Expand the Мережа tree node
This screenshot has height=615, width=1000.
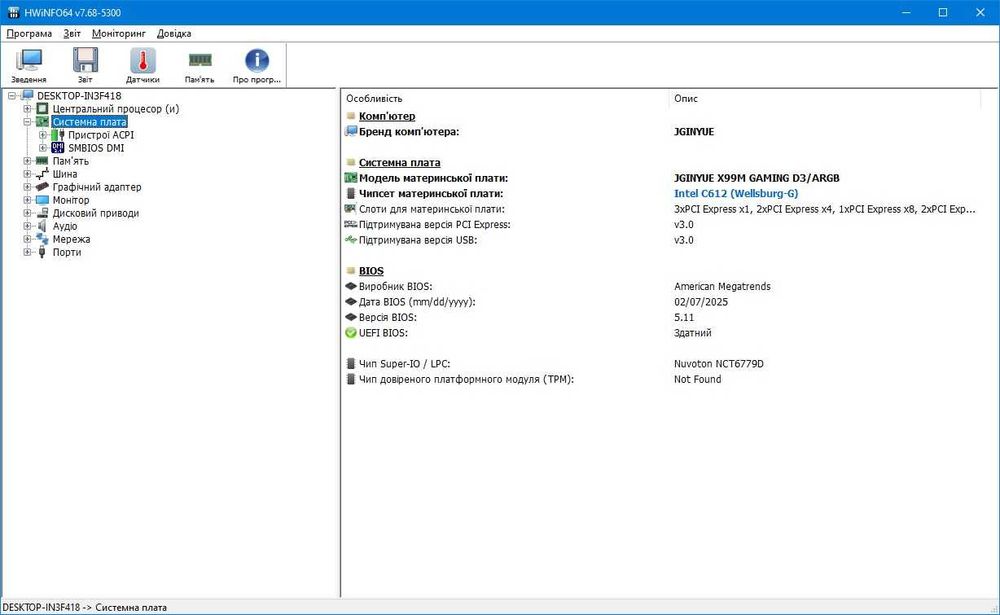pyautogui.click(x=27, y=239)
